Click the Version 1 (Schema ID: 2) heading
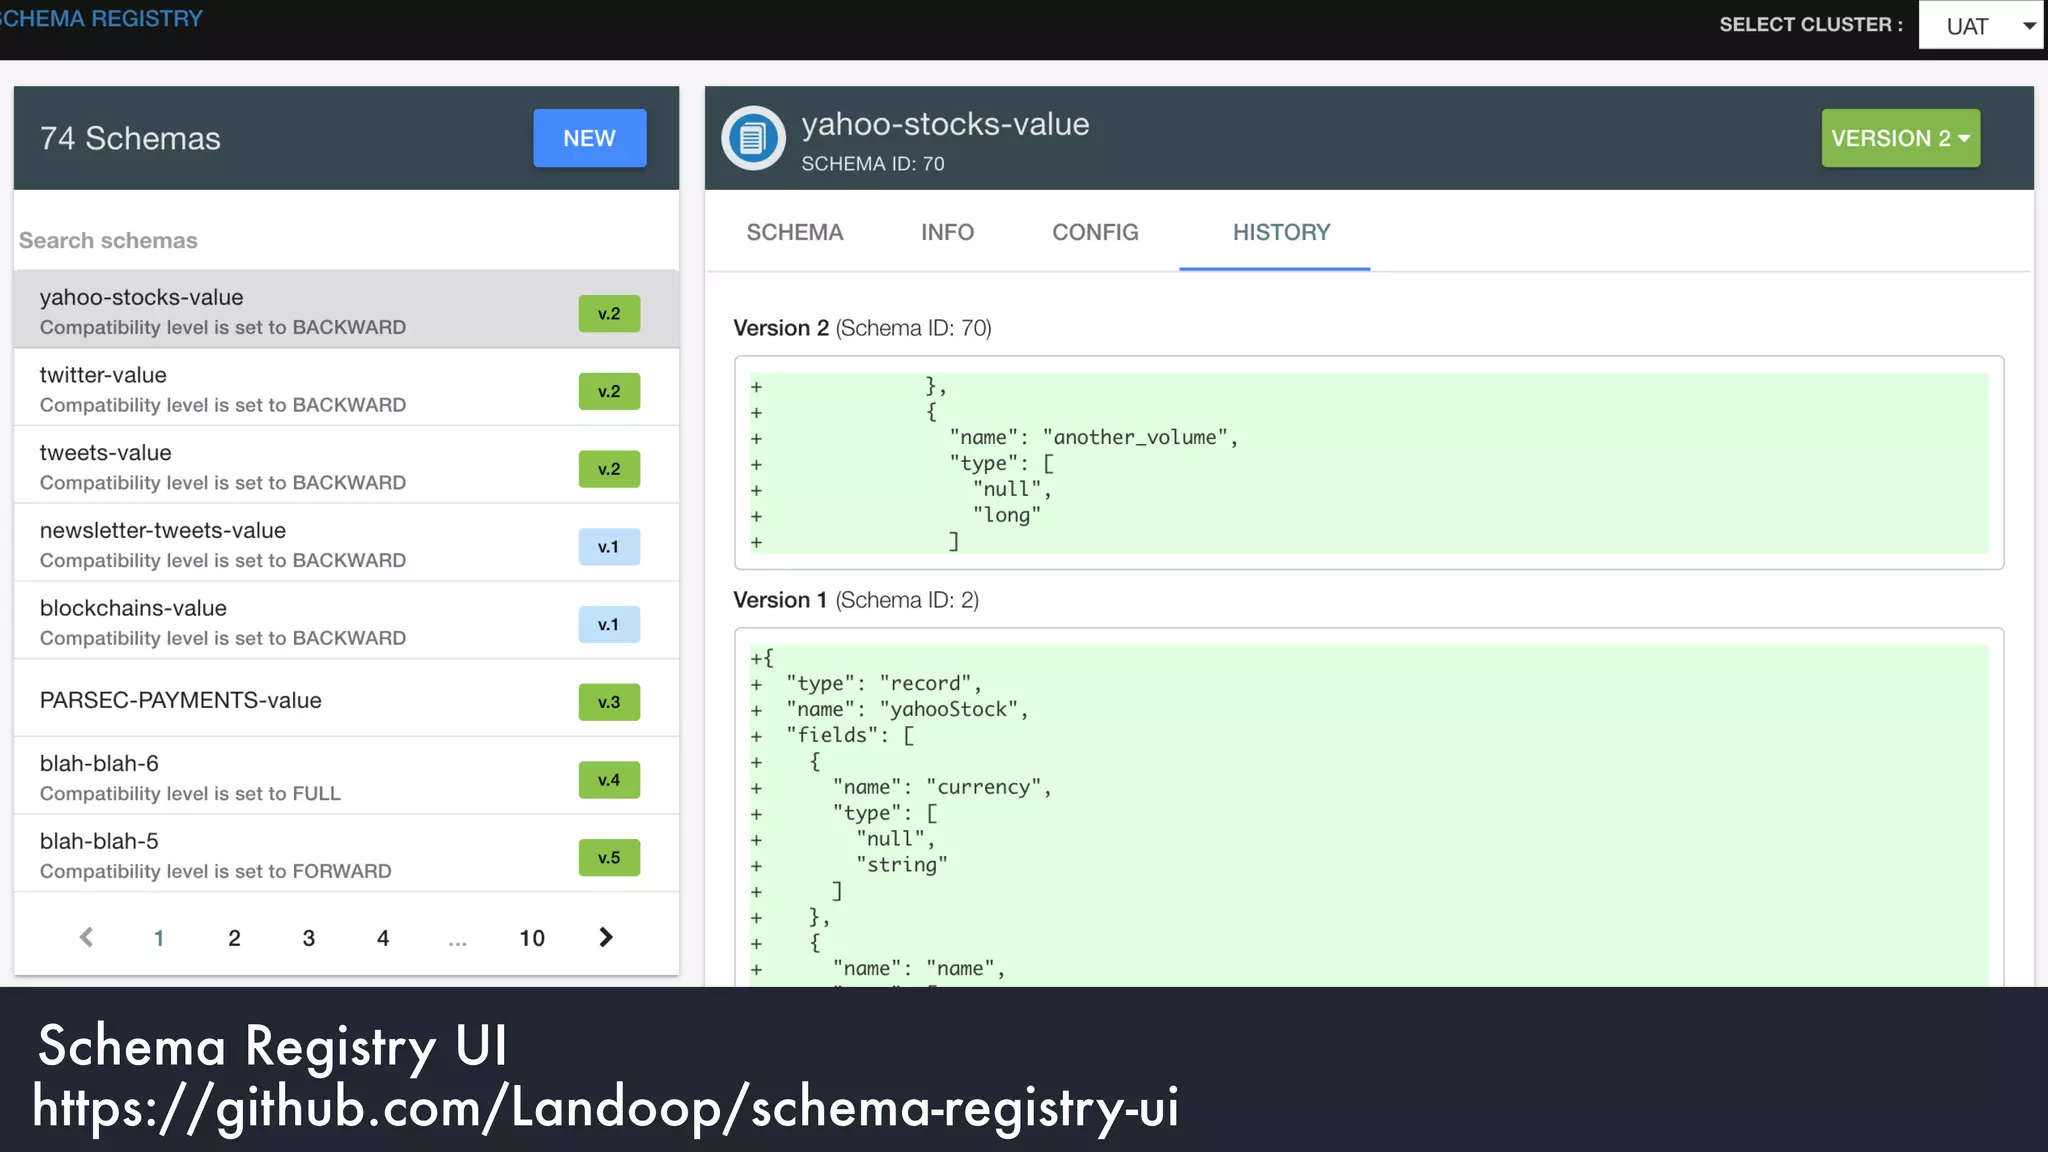The height and width of the screenshot is (1152, 2048). click(856, 600)
